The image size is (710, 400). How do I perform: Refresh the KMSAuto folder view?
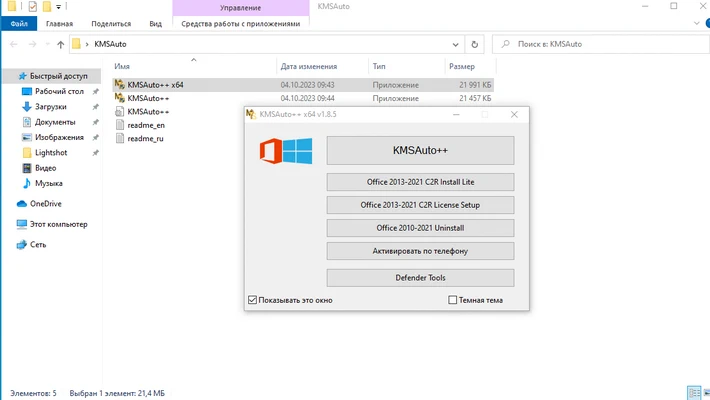475,44
